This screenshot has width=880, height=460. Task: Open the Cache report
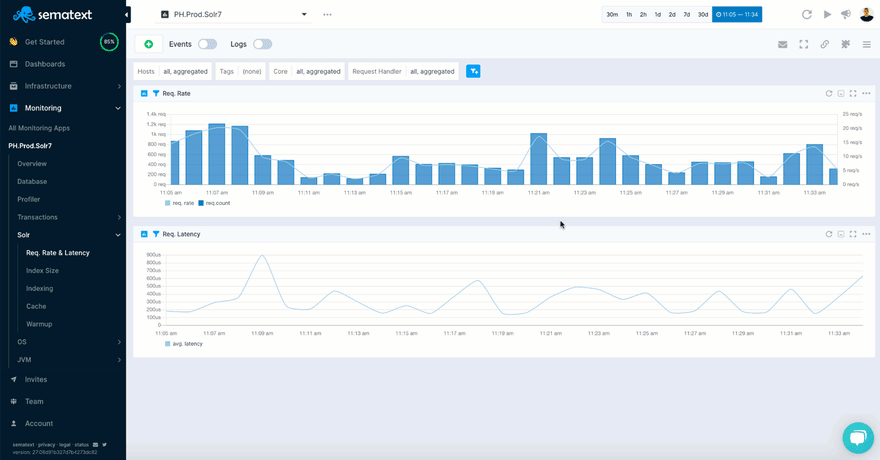[36, 306]
